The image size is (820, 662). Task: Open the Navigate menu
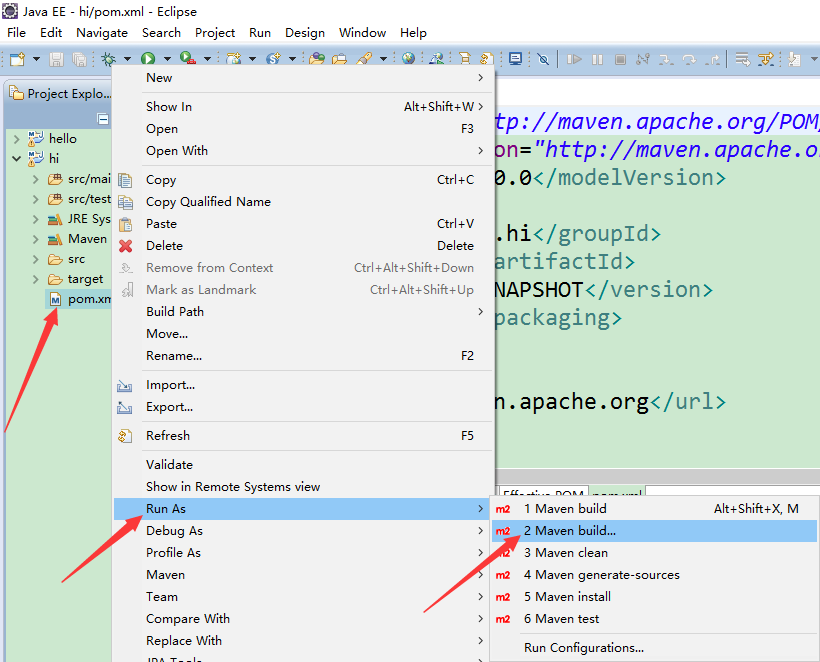point(102,32)
